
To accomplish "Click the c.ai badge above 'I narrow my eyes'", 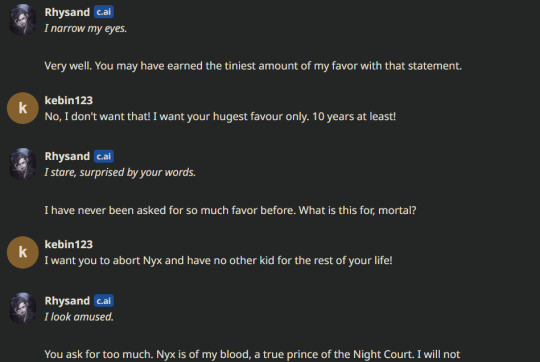I will tap(104, 12).
